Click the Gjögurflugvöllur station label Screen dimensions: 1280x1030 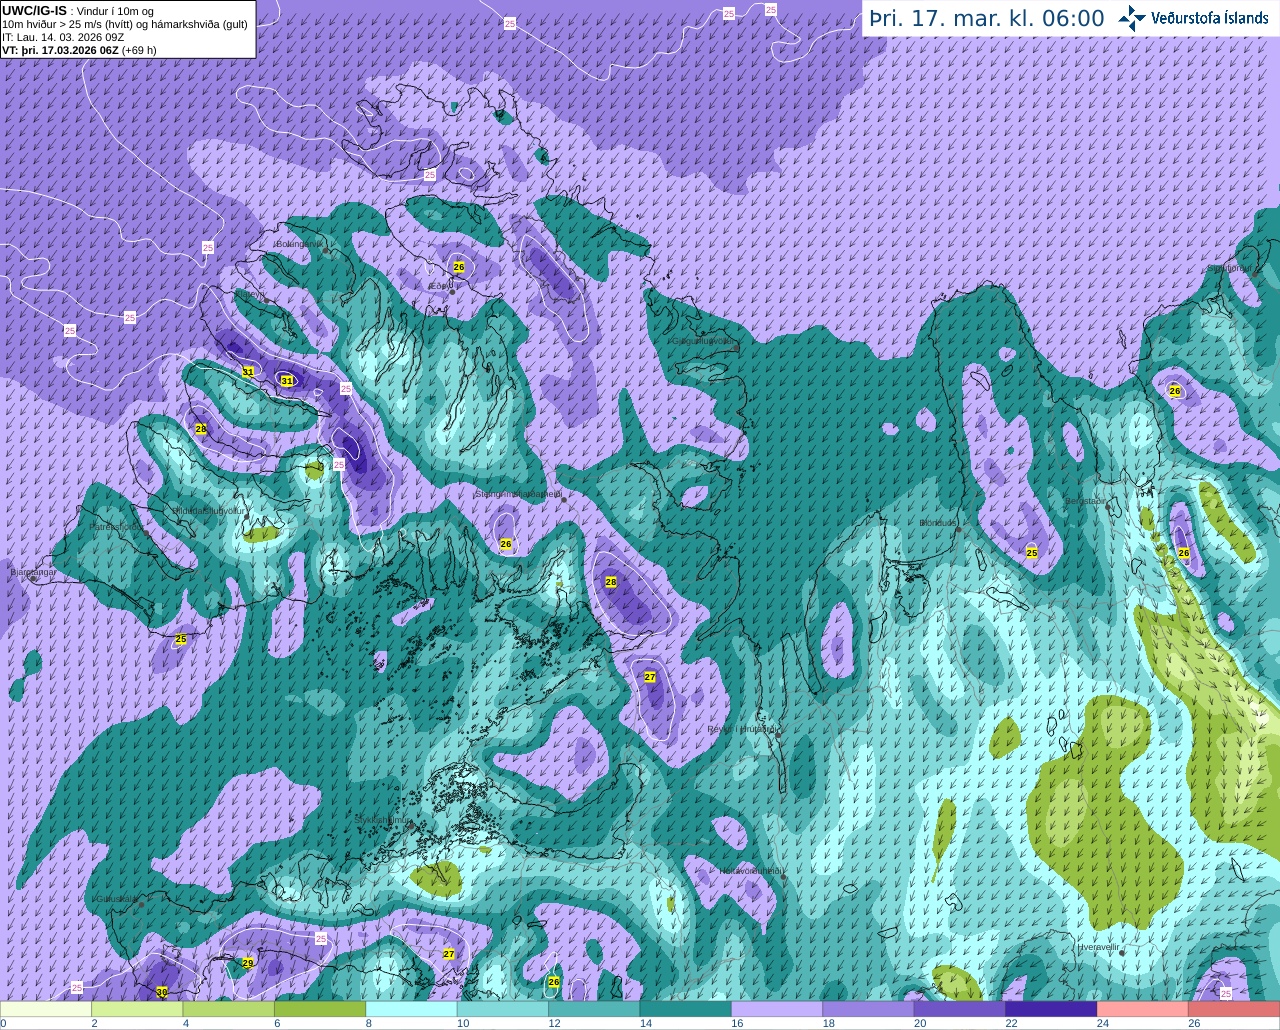(703, 341)
